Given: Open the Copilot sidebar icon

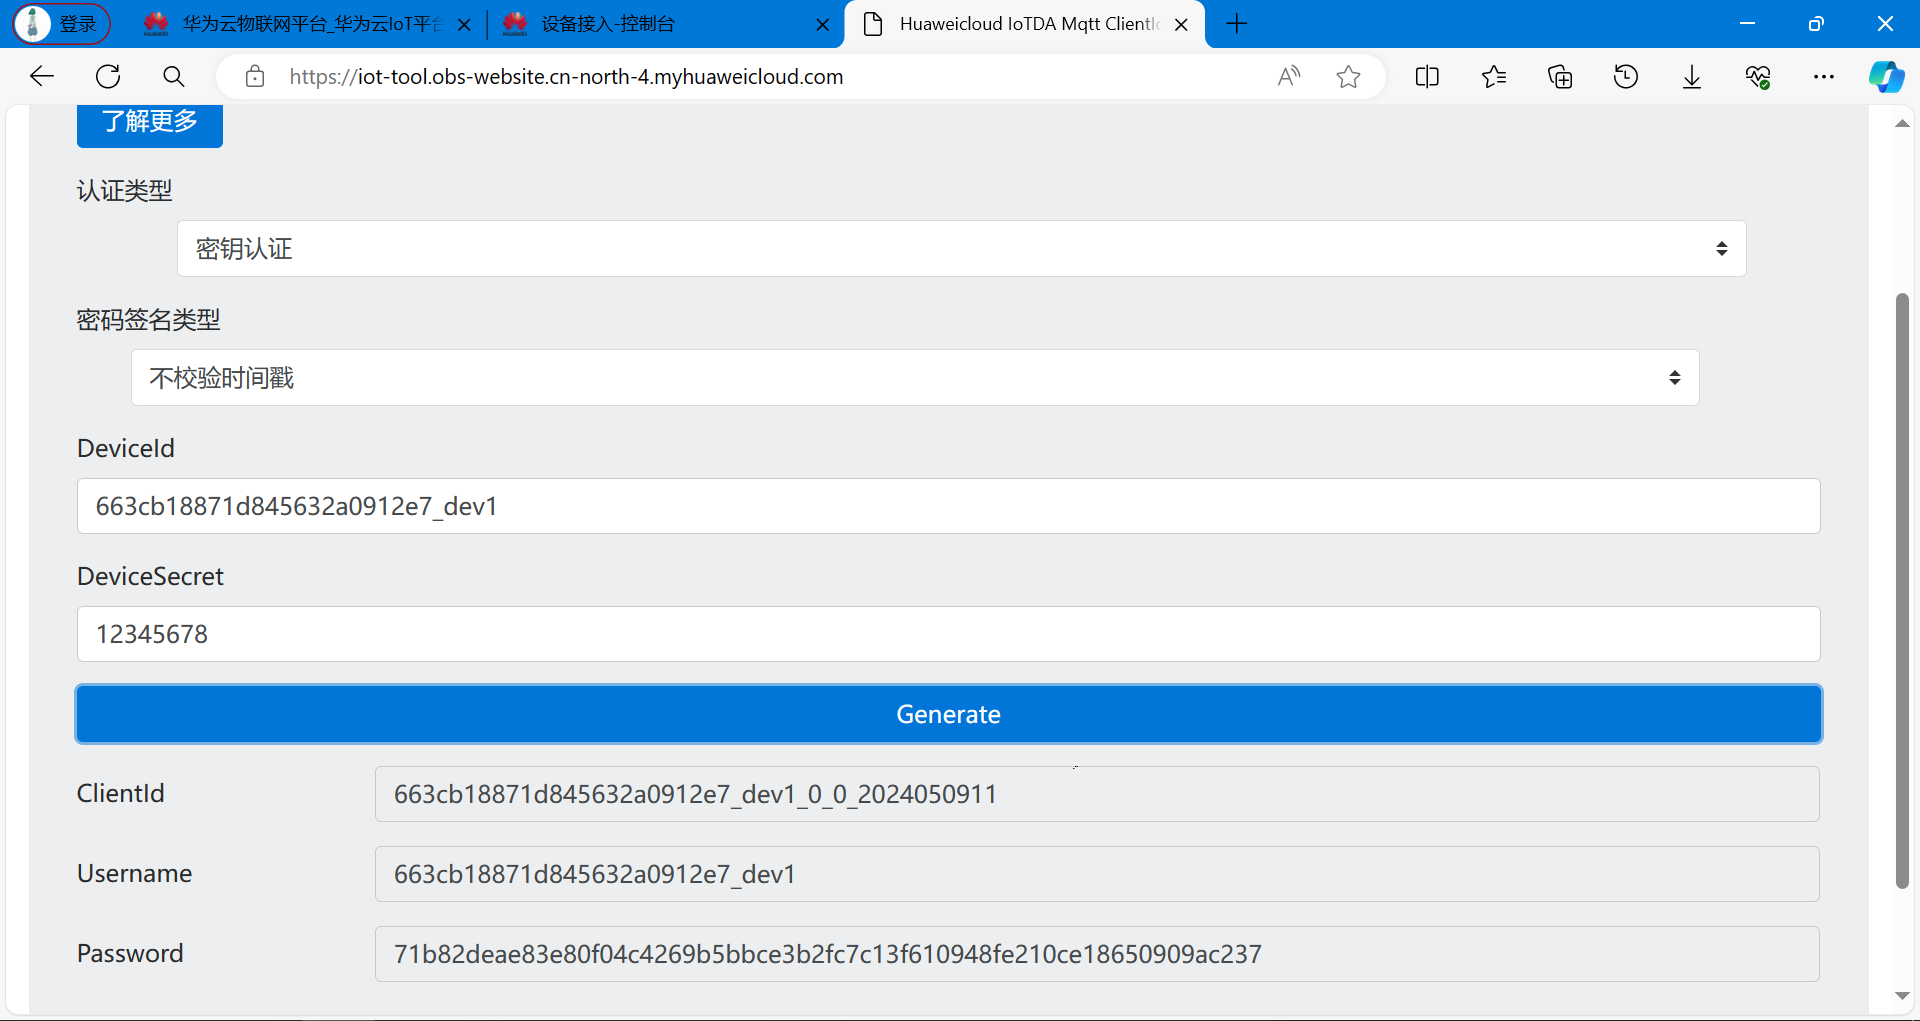Looking at the screenshot, I should click(1886, 76).
